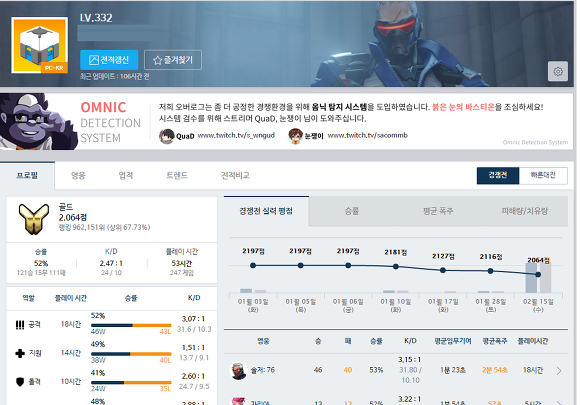Viewport: 580px width, 405px height.
Task: Click the LV.332 level text
Action: (x=96, y=18)
